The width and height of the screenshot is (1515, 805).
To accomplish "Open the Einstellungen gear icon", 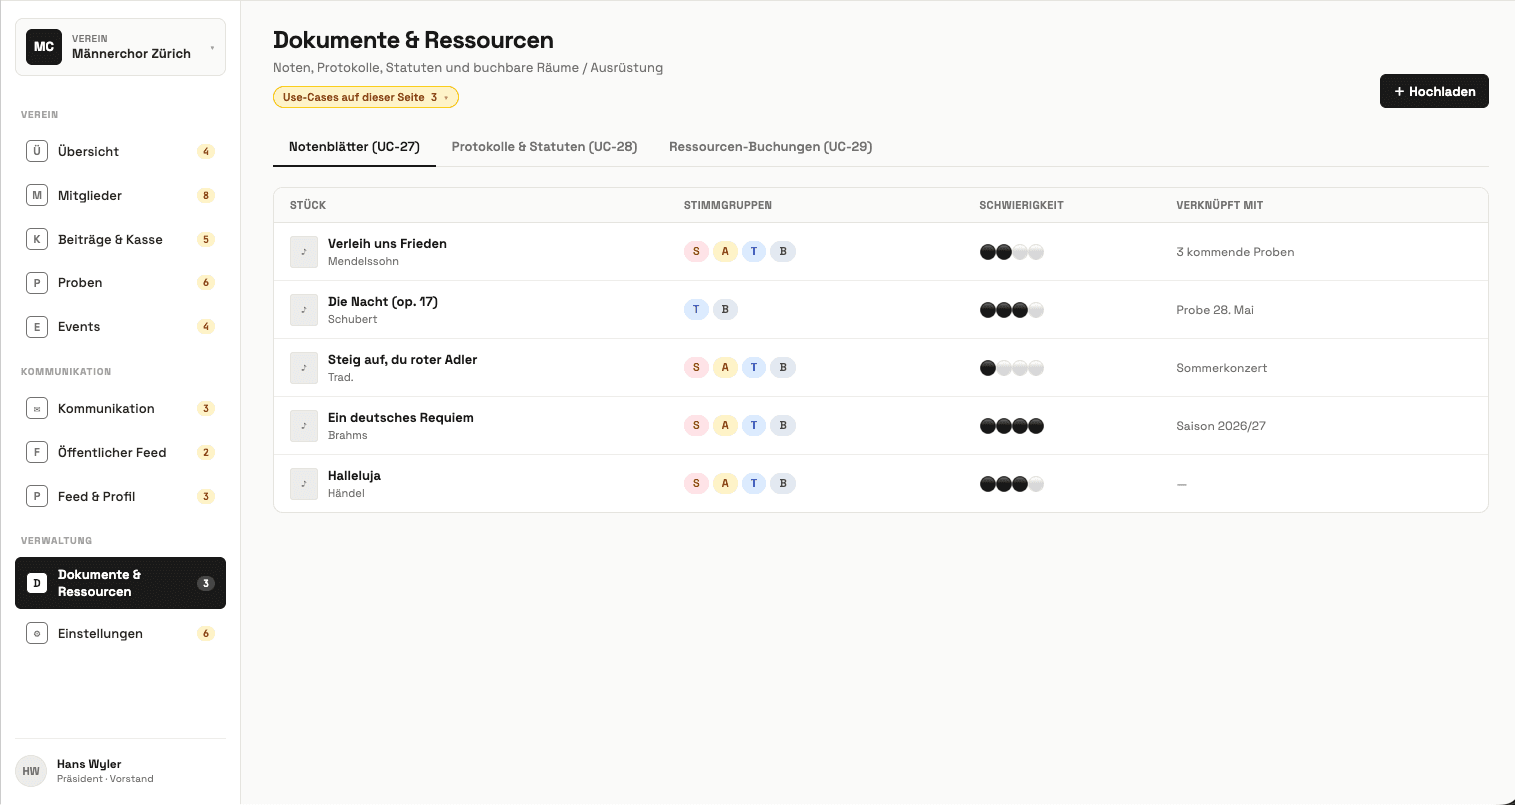I will click(x=37, y=633).
